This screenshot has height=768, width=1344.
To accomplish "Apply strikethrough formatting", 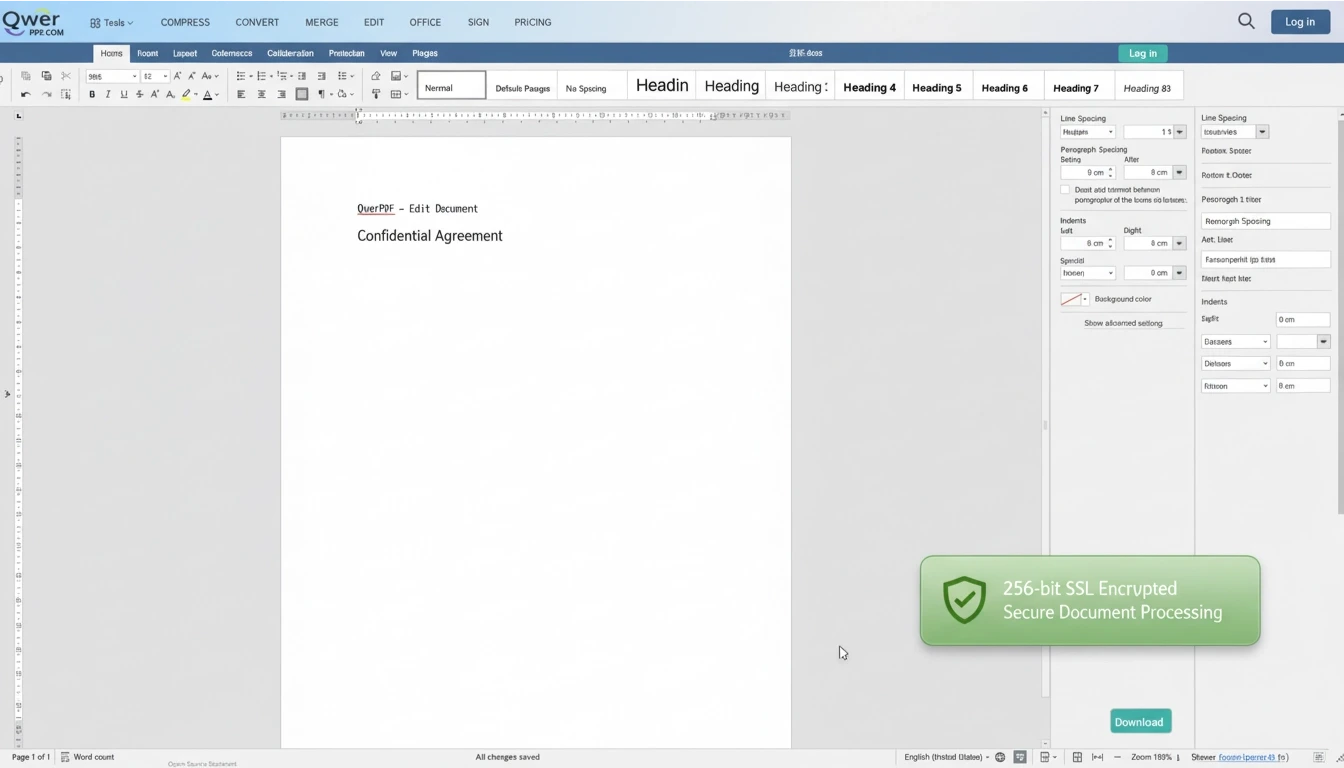I will click(x=140, y=94).
